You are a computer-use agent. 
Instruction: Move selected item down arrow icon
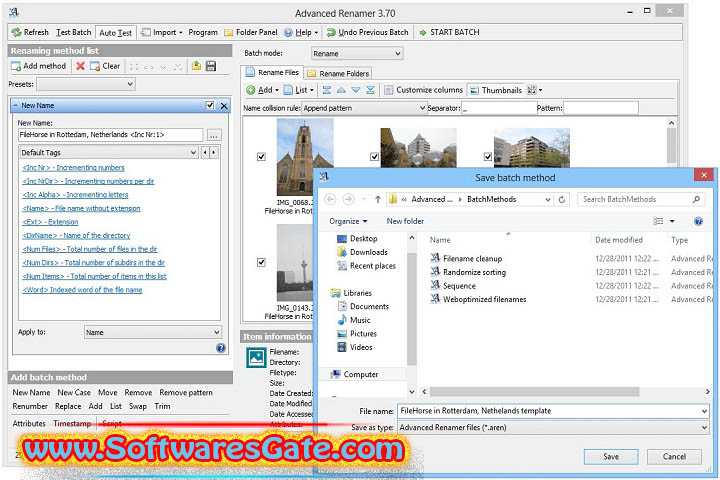pyautogui.click(x=356, y=90)
